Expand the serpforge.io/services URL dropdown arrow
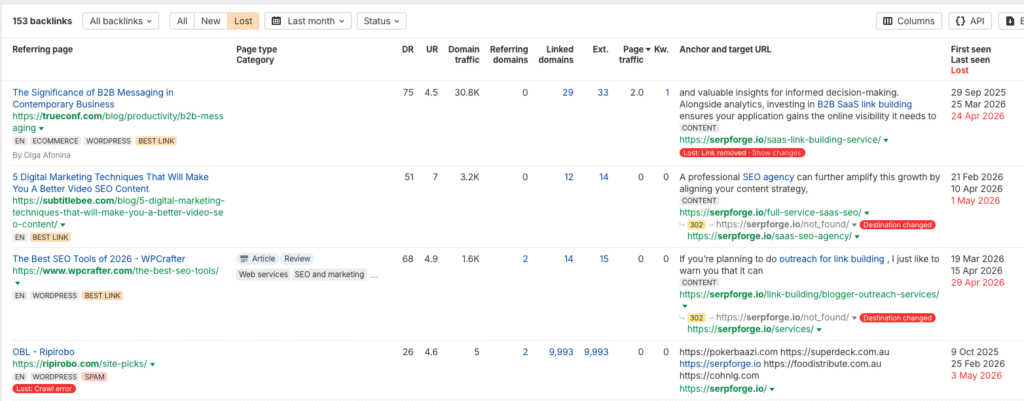Image resolution: width=1024 pixels, height=401 pixels. [x=818, y=330]
